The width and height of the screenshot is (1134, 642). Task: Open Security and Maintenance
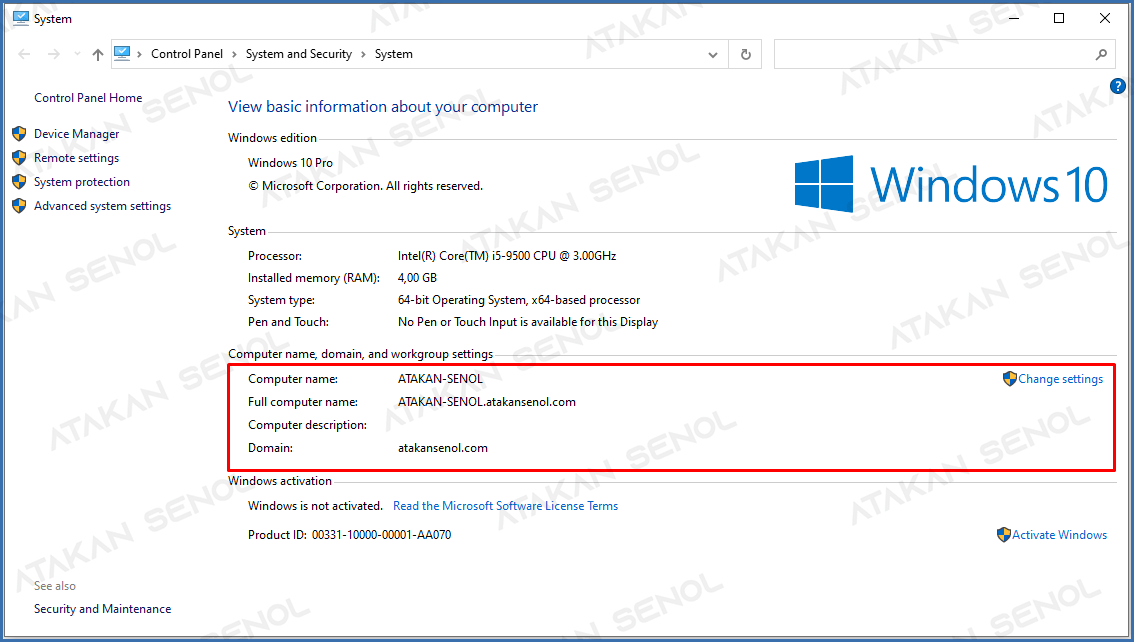point(103,609)
